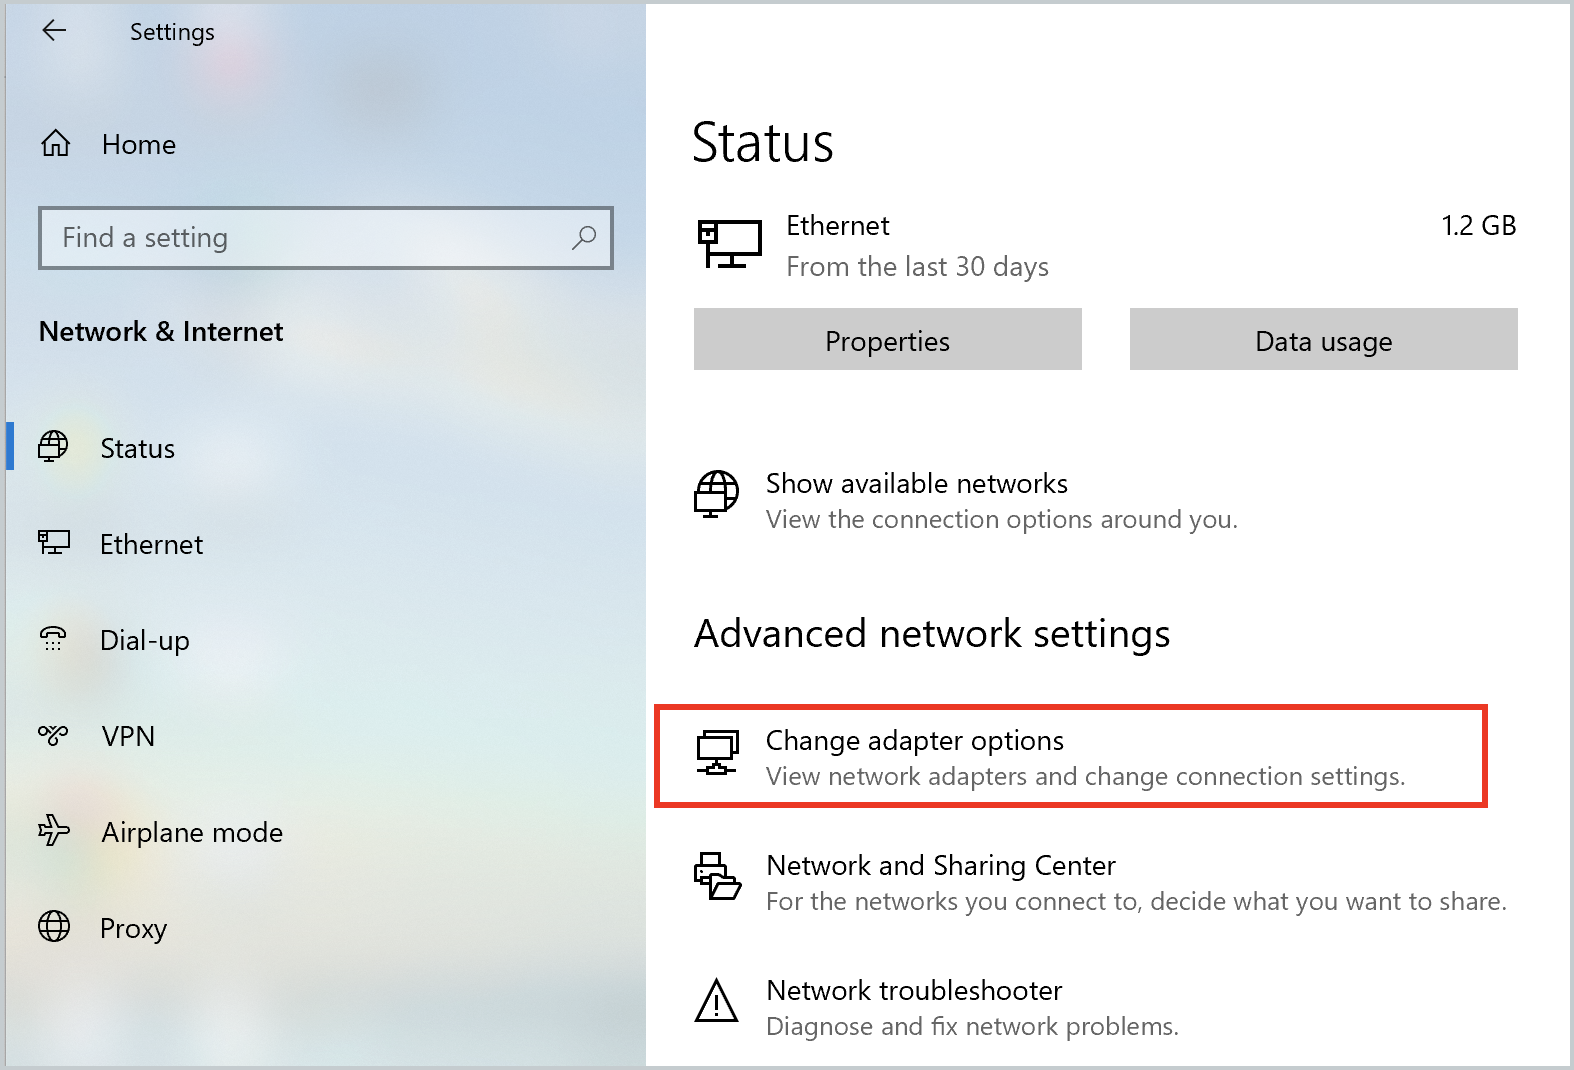Open Network and Sharing Center link
Viewport: 1574px width, 1070px height.
point(940,866)
